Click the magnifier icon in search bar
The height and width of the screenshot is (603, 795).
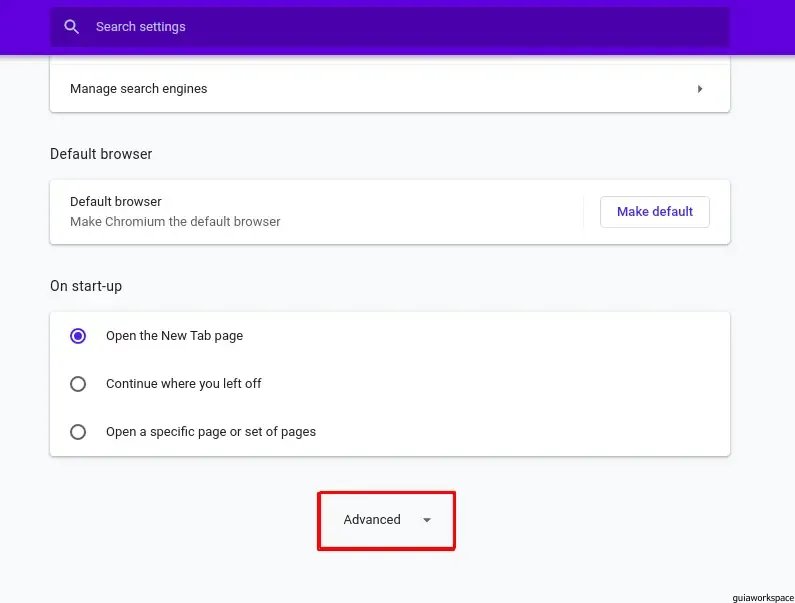point(71,27)
